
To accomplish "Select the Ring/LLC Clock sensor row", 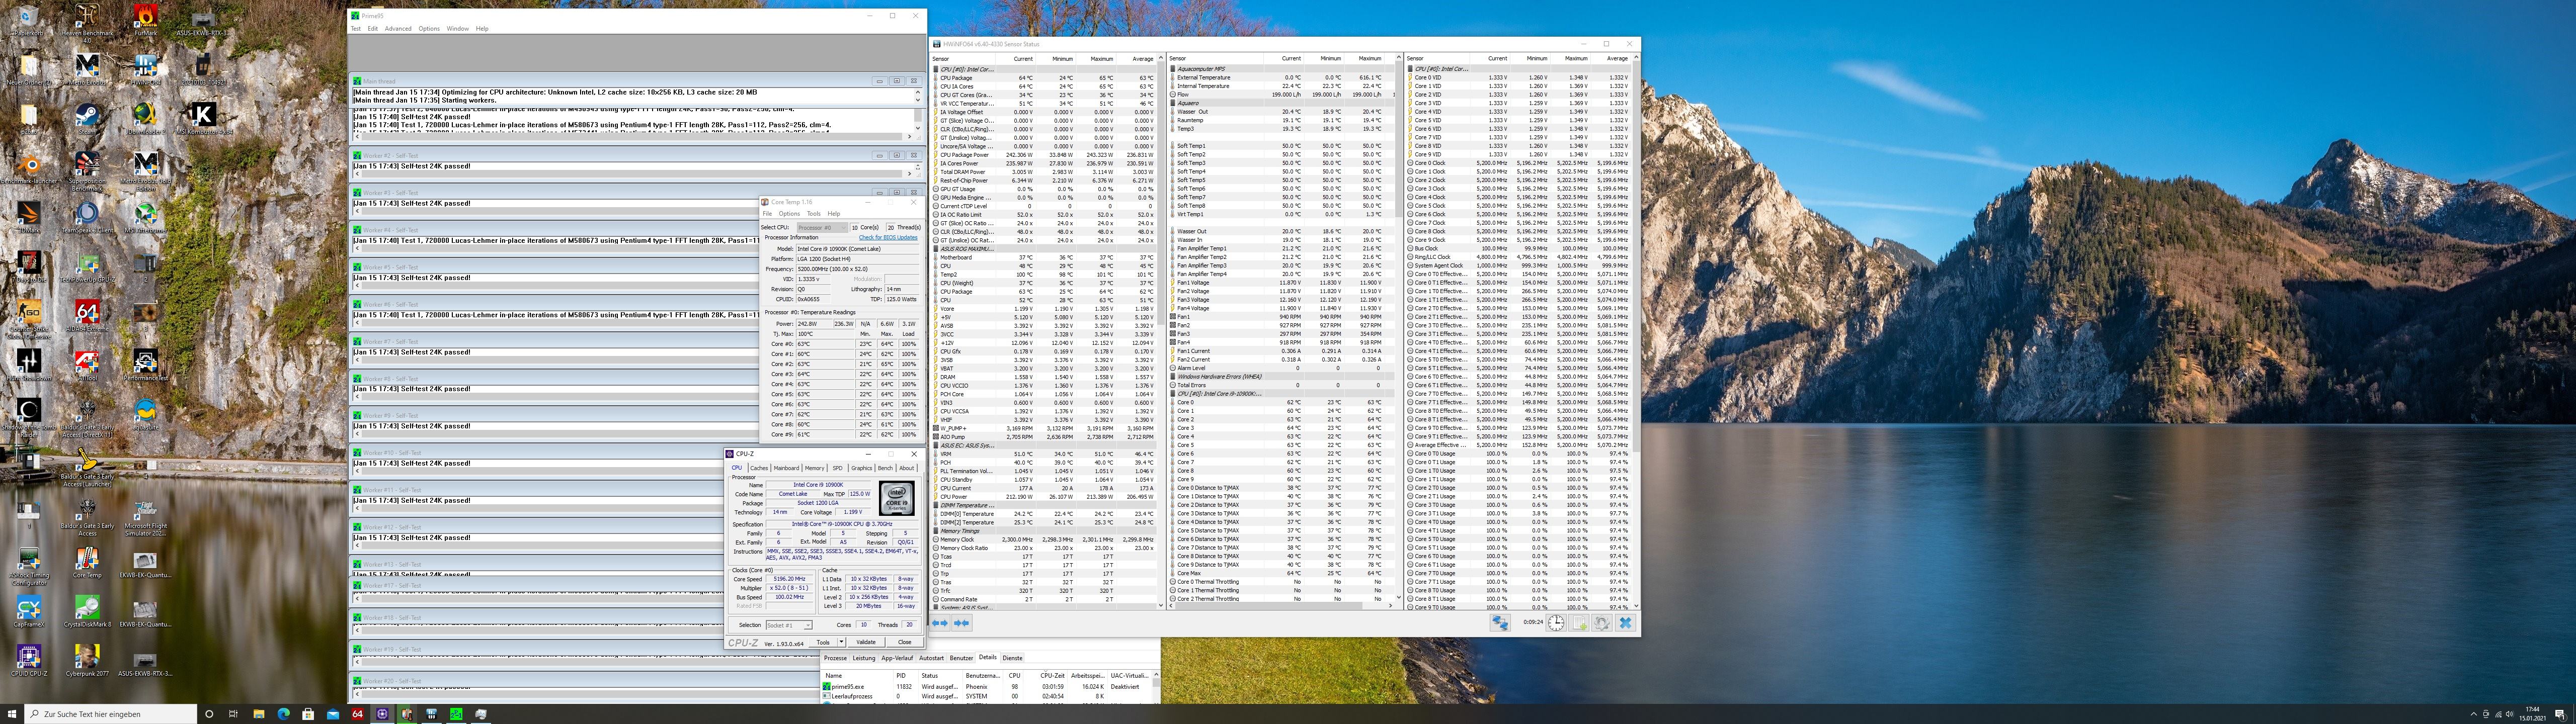I will click(x=1519, y=257).
